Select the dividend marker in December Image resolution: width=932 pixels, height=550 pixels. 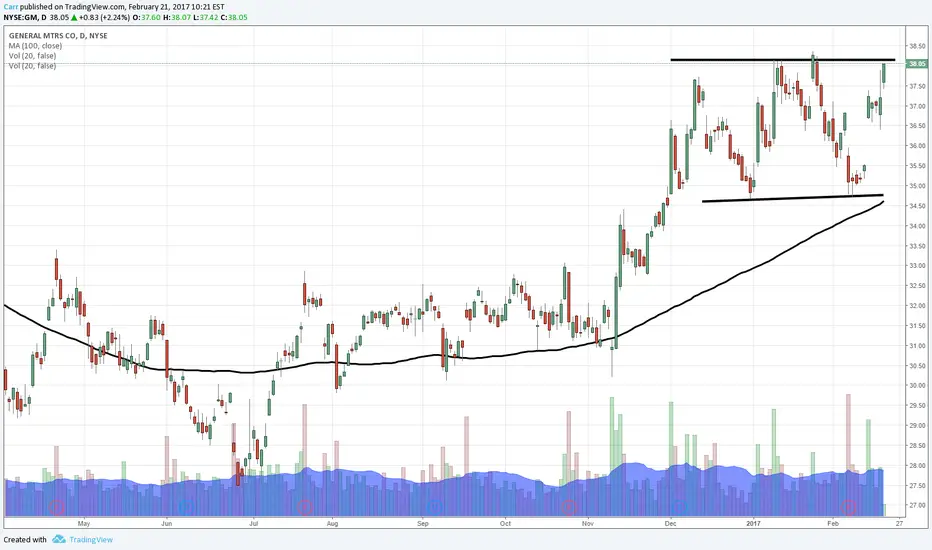click(680, 507)
